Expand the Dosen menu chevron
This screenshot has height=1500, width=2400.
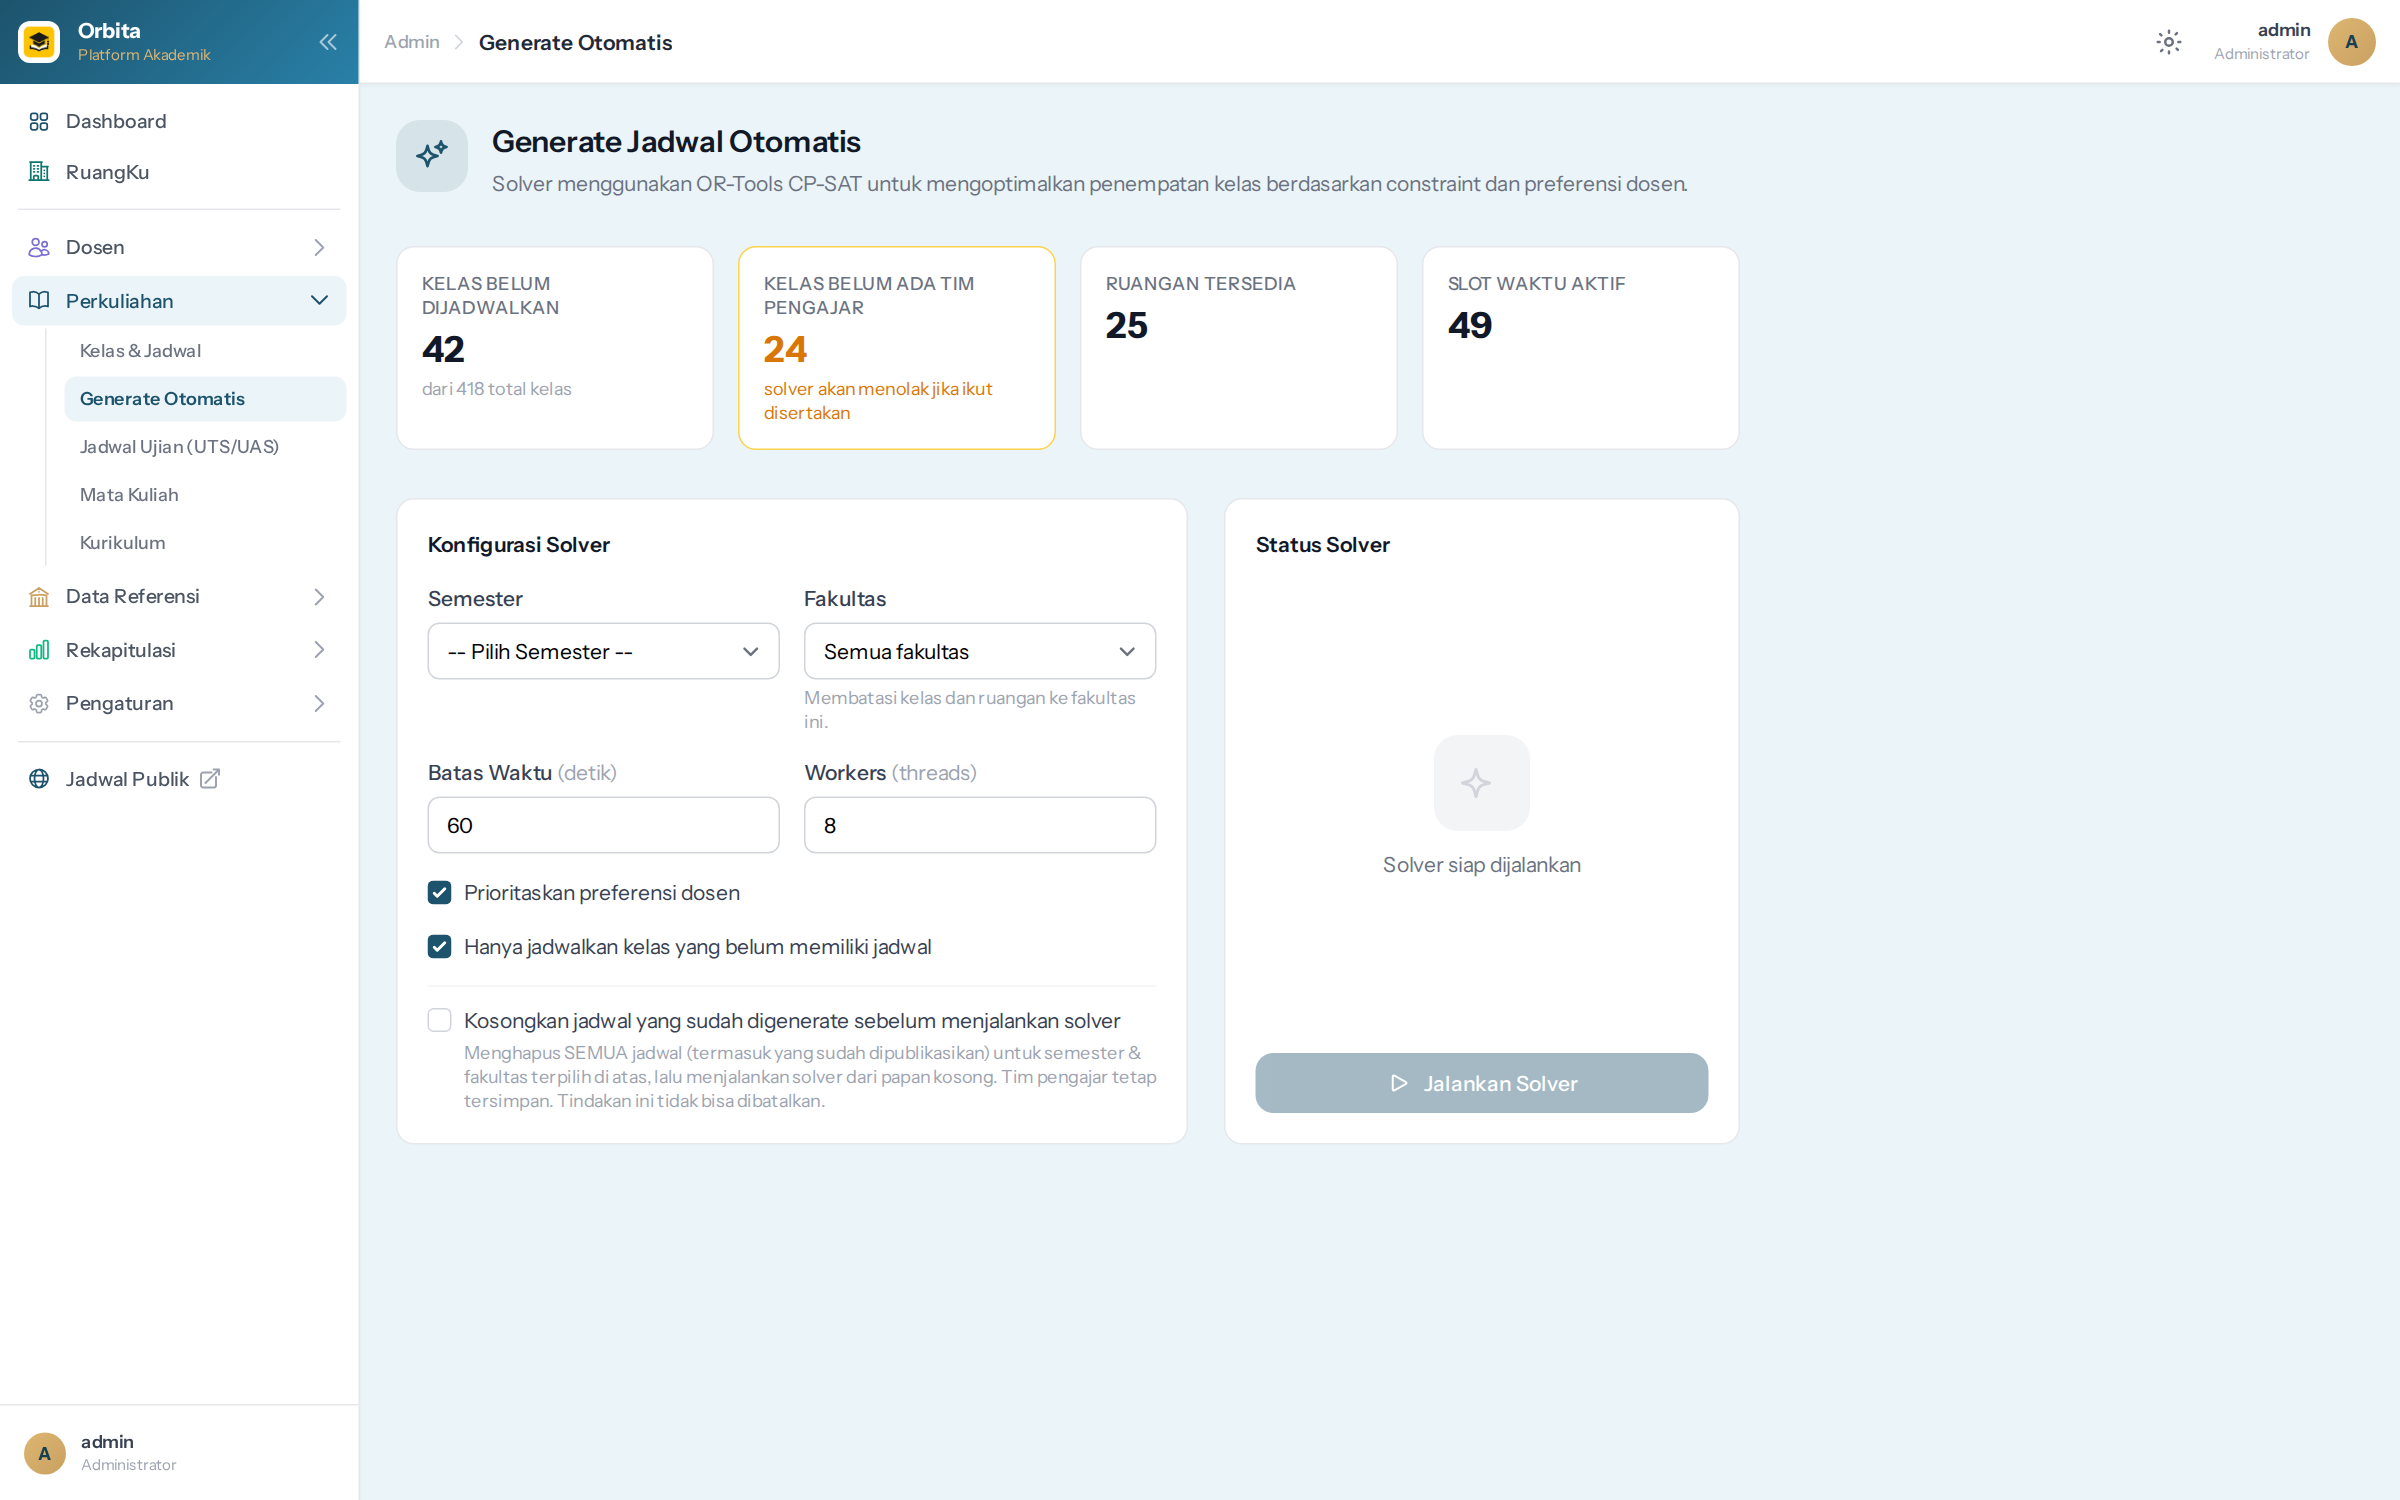pos(319,247)
